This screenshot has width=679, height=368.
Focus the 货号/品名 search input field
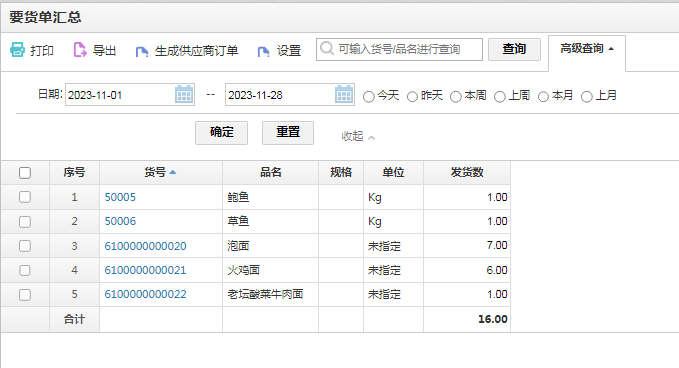399,49
